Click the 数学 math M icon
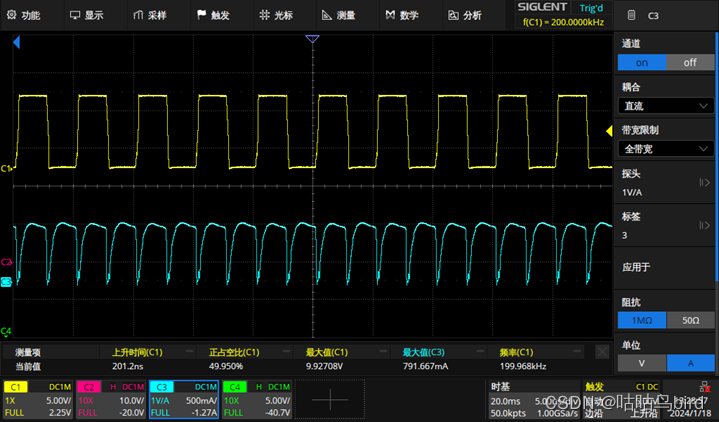 click(390, 15)
